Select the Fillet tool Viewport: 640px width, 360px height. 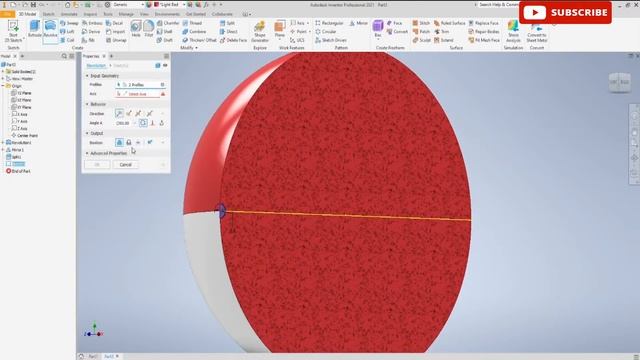[x=149, y=29]
